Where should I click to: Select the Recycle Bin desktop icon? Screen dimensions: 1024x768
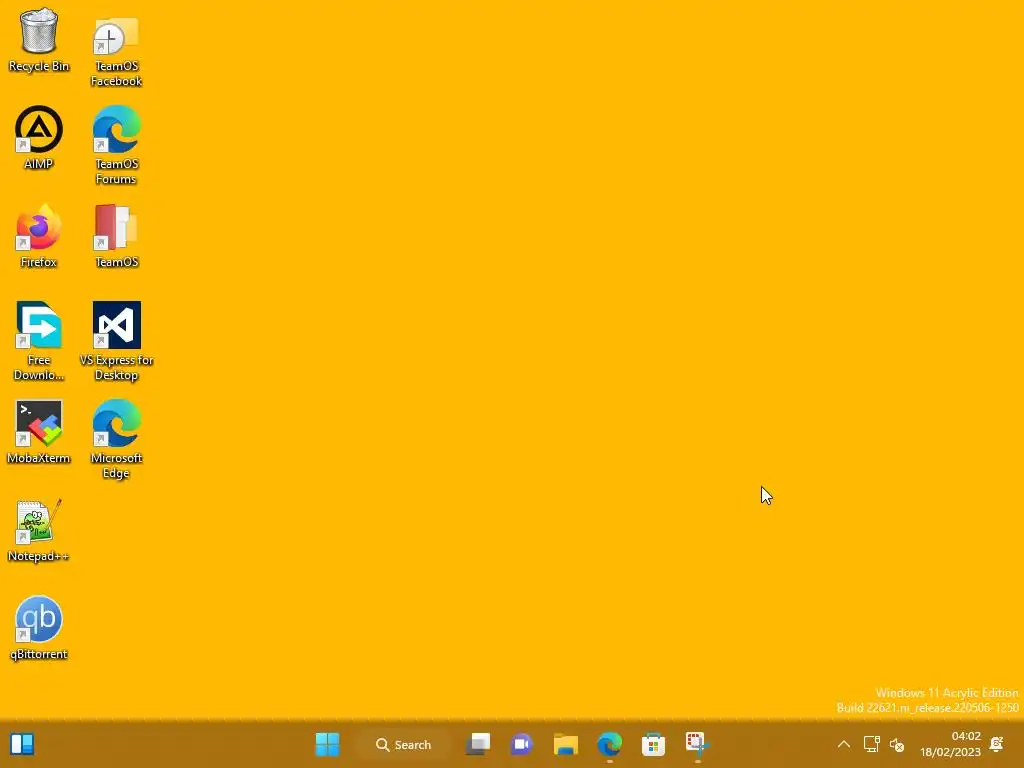pyautogui.click(x=39, y=40)
